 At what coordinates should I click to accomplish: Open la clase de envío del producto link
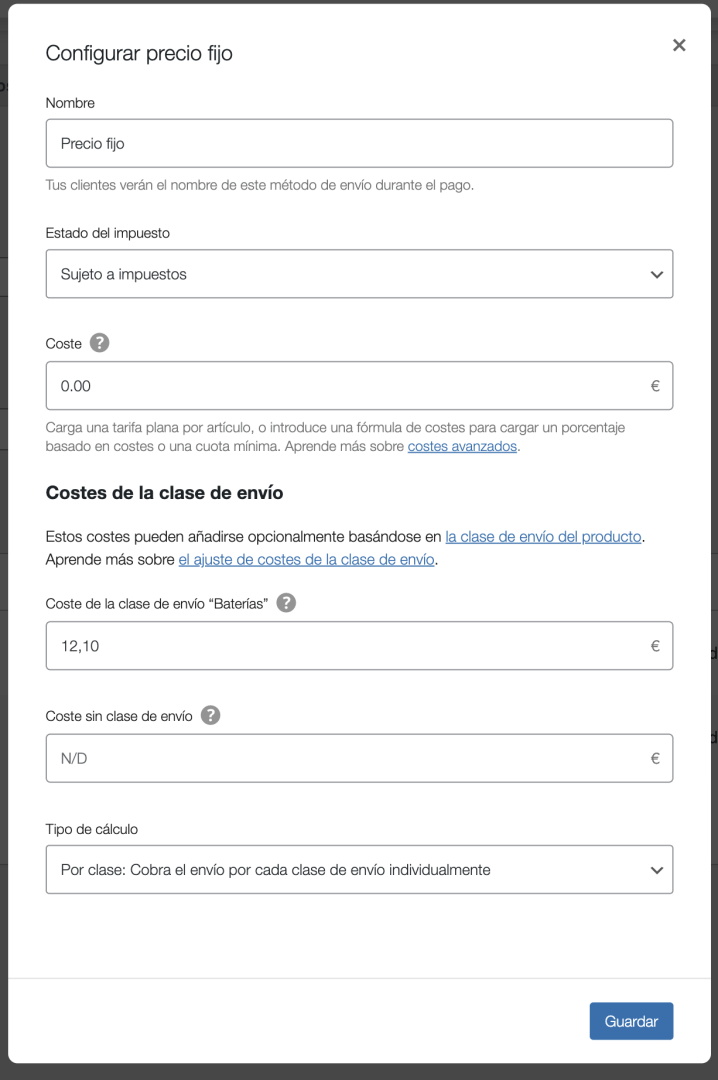tap(543, 537)
